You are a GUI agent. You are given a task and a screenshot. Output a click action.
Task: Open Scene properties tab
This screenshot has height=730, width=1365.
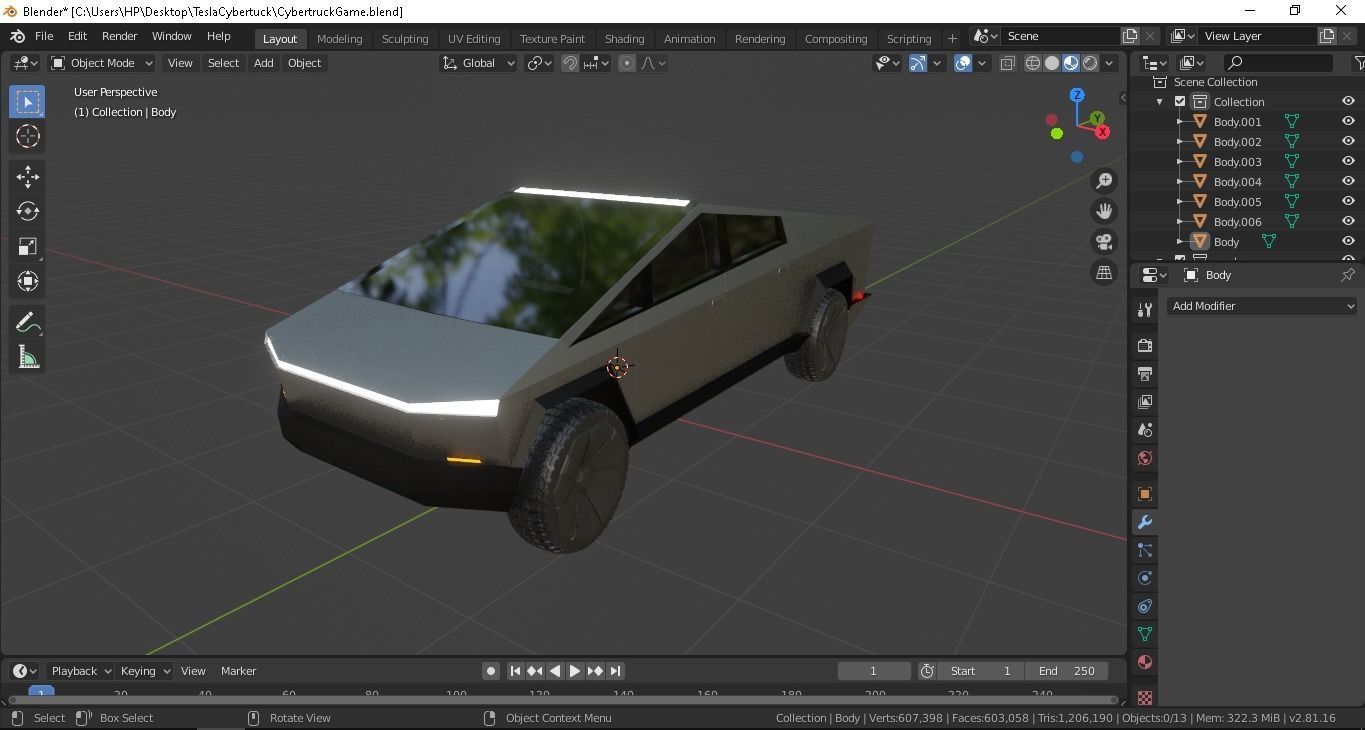1145,430
